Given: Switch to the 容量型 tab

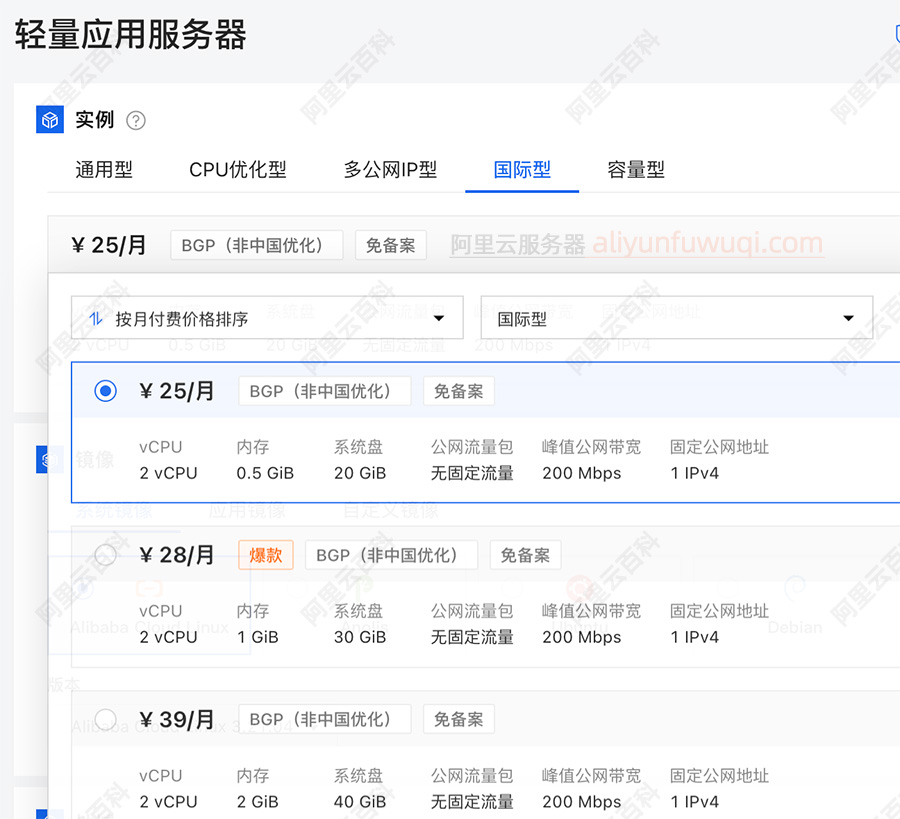Looking at the screenshot, I should tap(636, 170).
